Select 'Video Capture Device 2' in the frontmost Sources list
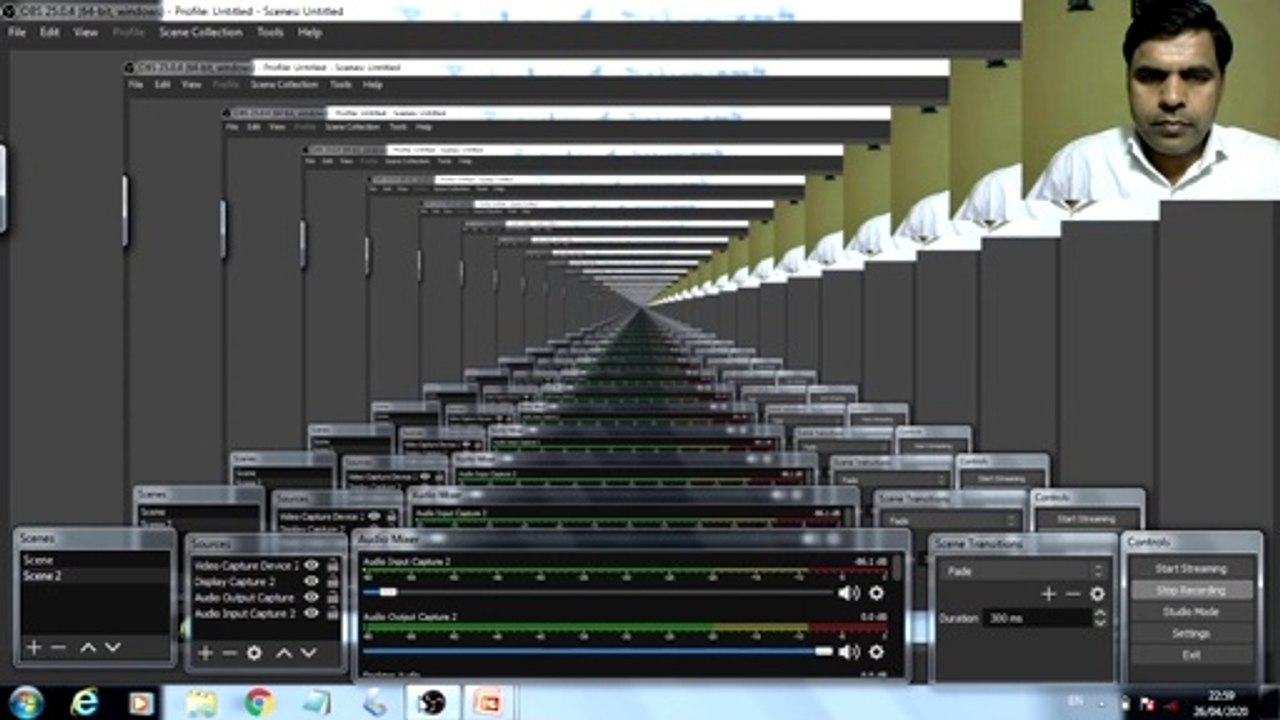The width and height of the screenshot is (1280, 720). [x=246, y=565]
